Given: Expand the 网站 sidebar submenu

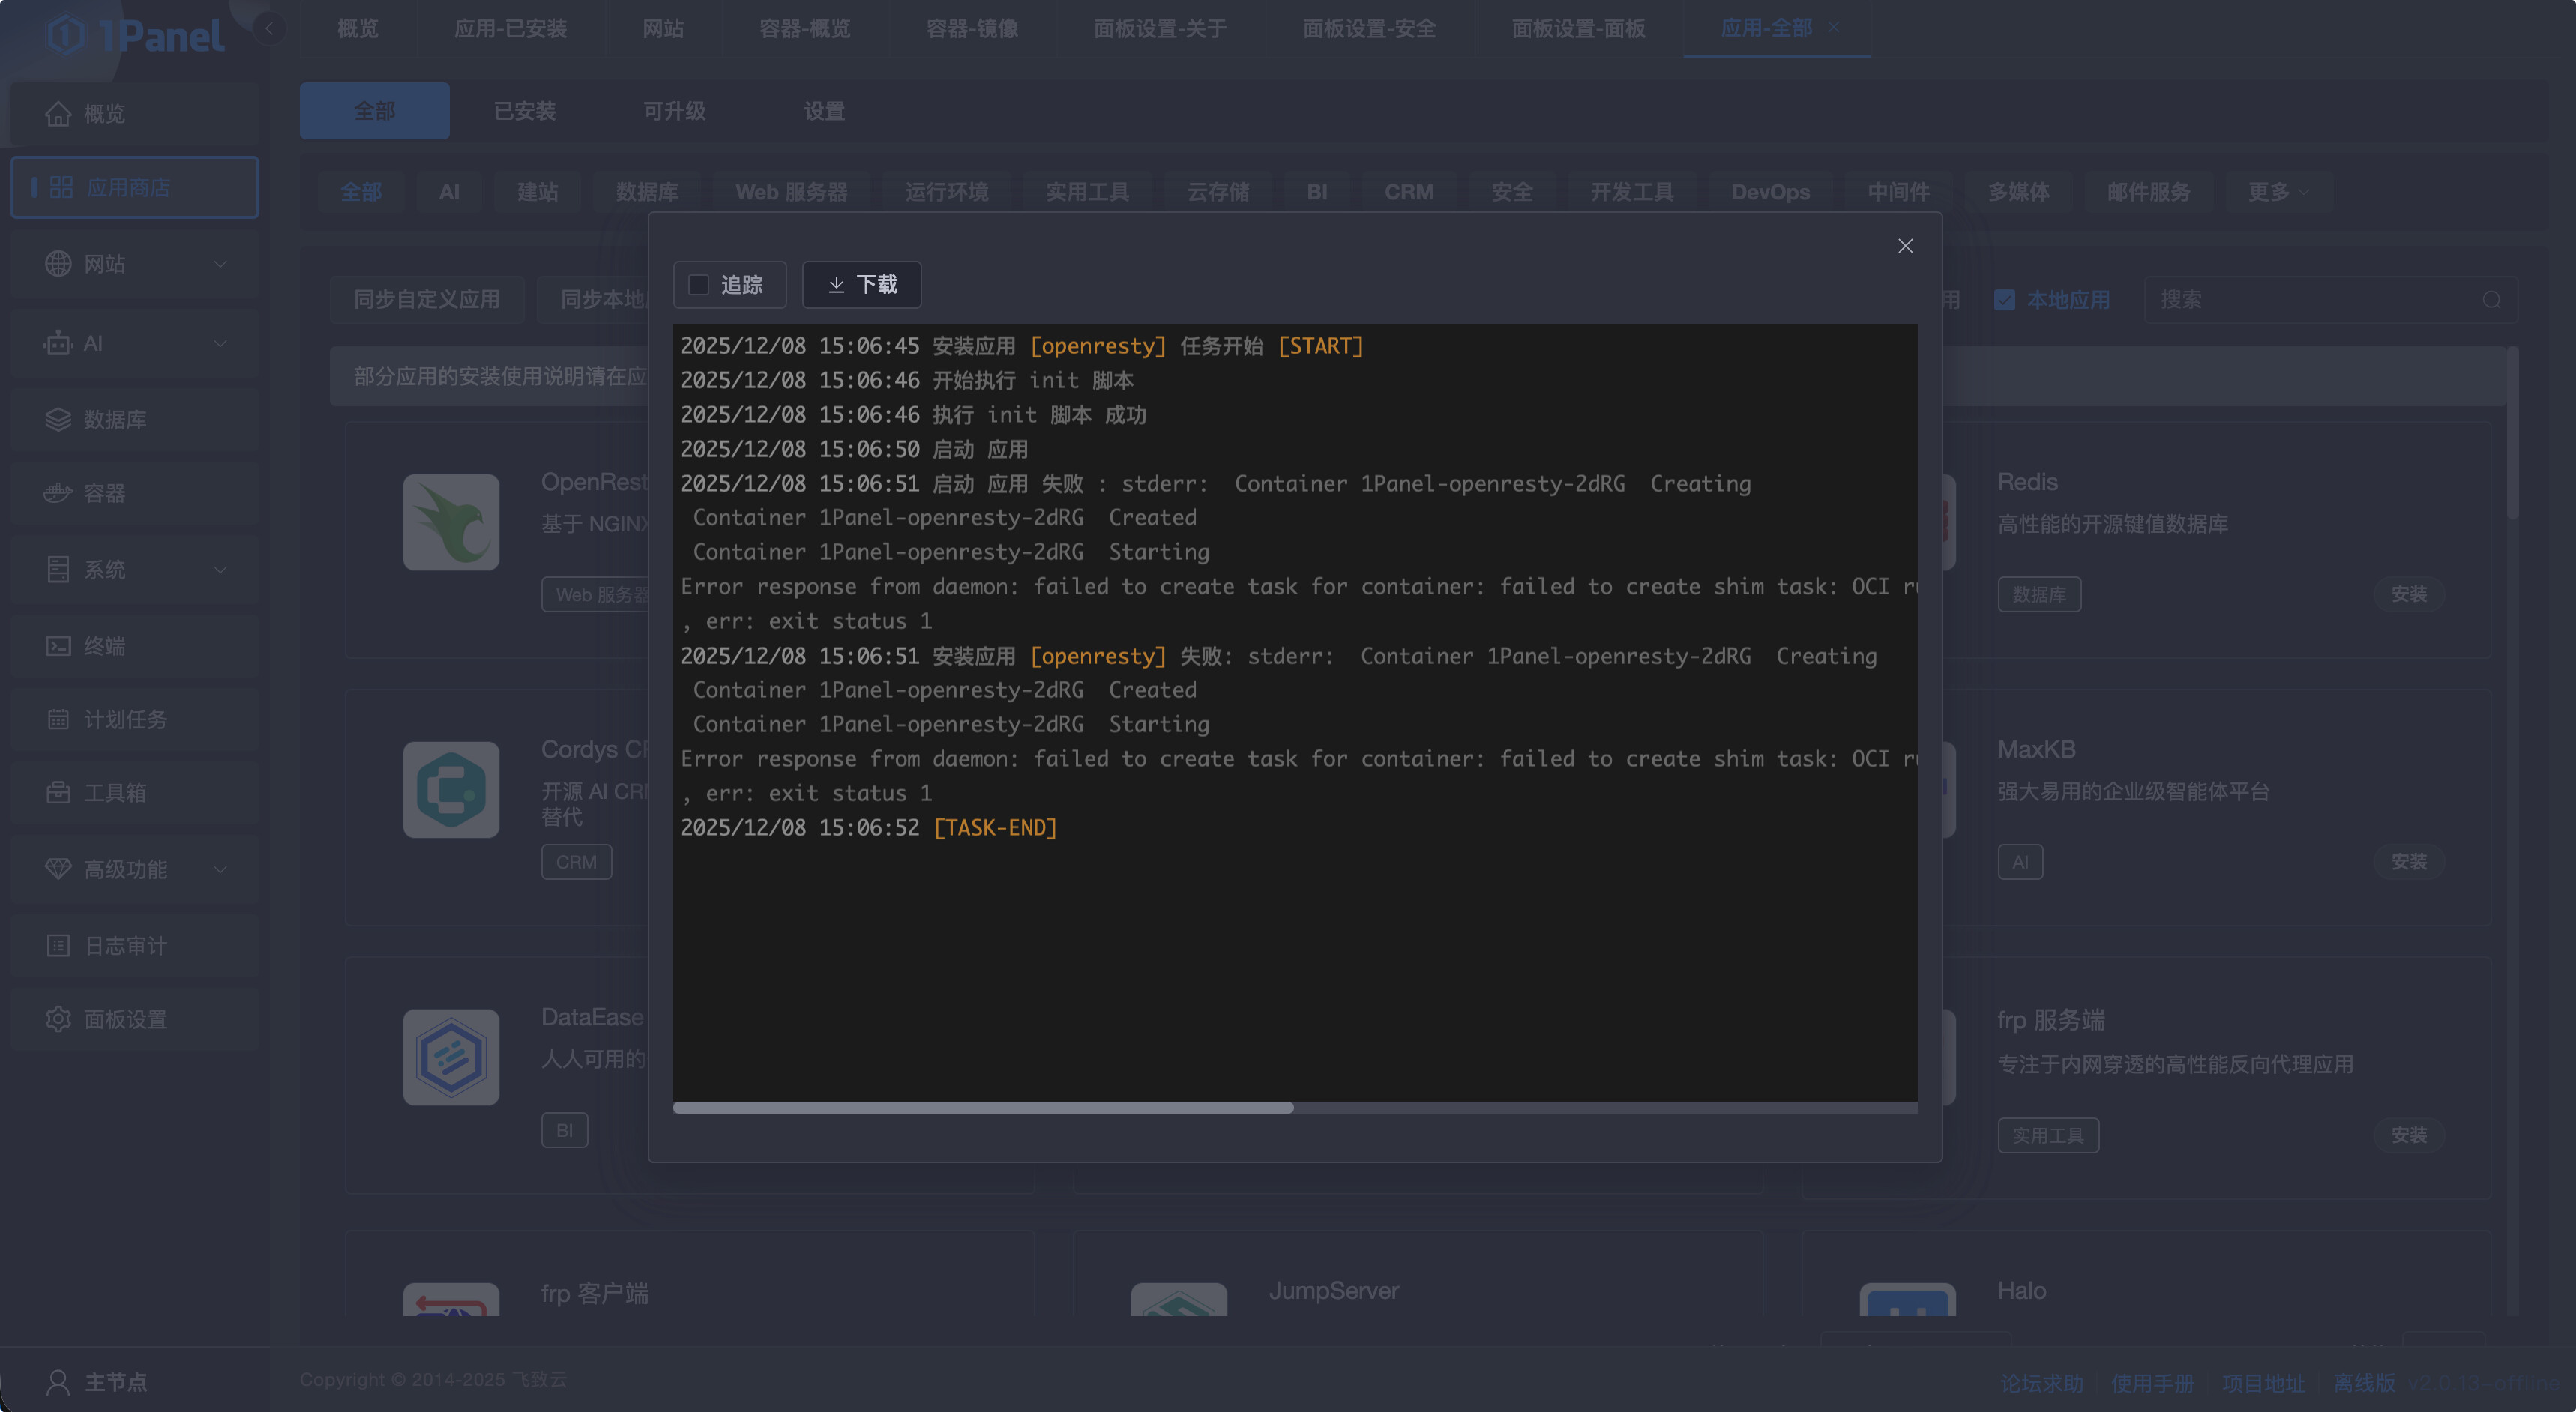Looking at the screenshot, I should pyautogui.click(x=220, y=264).
